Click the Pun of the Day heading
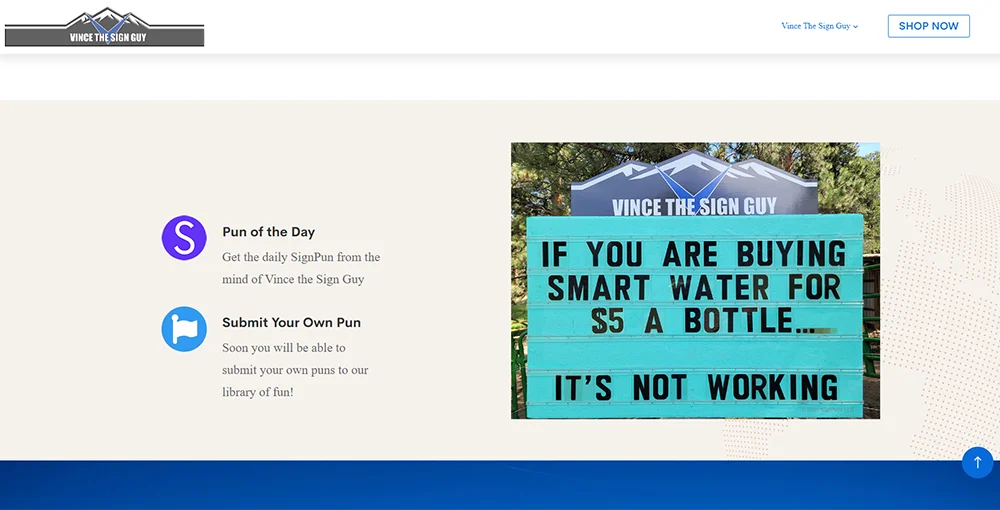This screenshot has width=1000, height=510. (268, 232)
